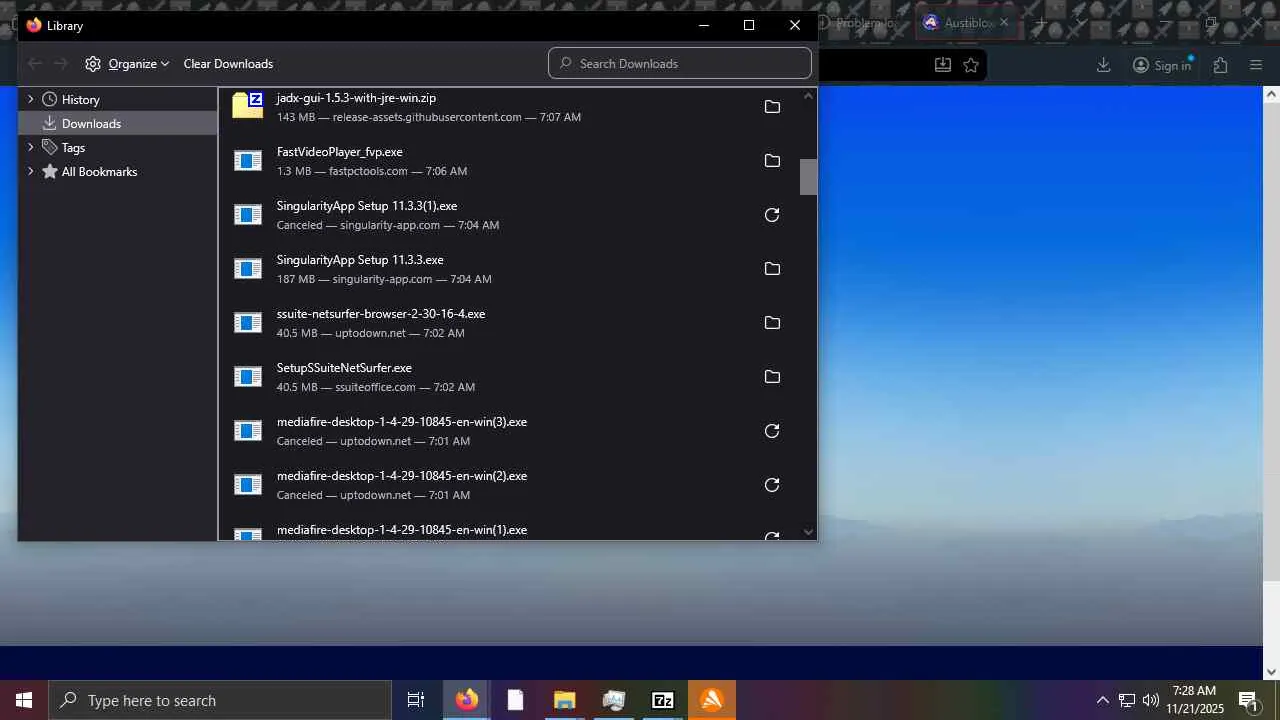Expand the All Bookmarks tree node
The height and width of the screenshot is (720, 1280).
(30, 171)
